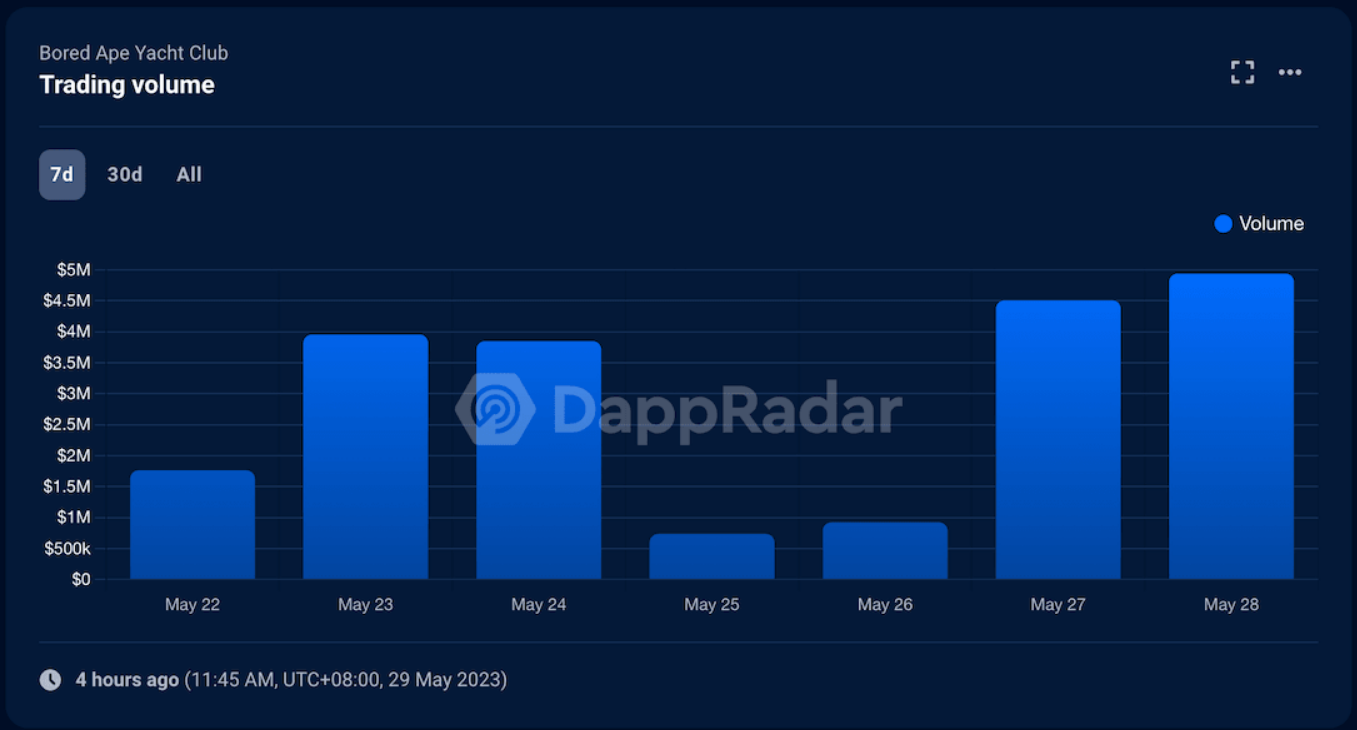Image resolution: width=1357 pixels, height=730 pixels.
Task: Switch to the All time range tab
Action: click(189, 175)
